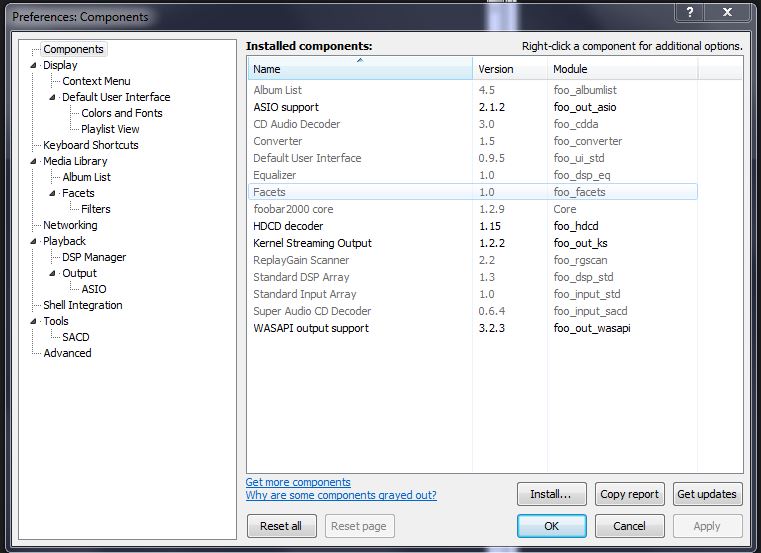Viewport: 761px width, 553px height.
Task: Open Networking preferences
Action: coord(70,225)
